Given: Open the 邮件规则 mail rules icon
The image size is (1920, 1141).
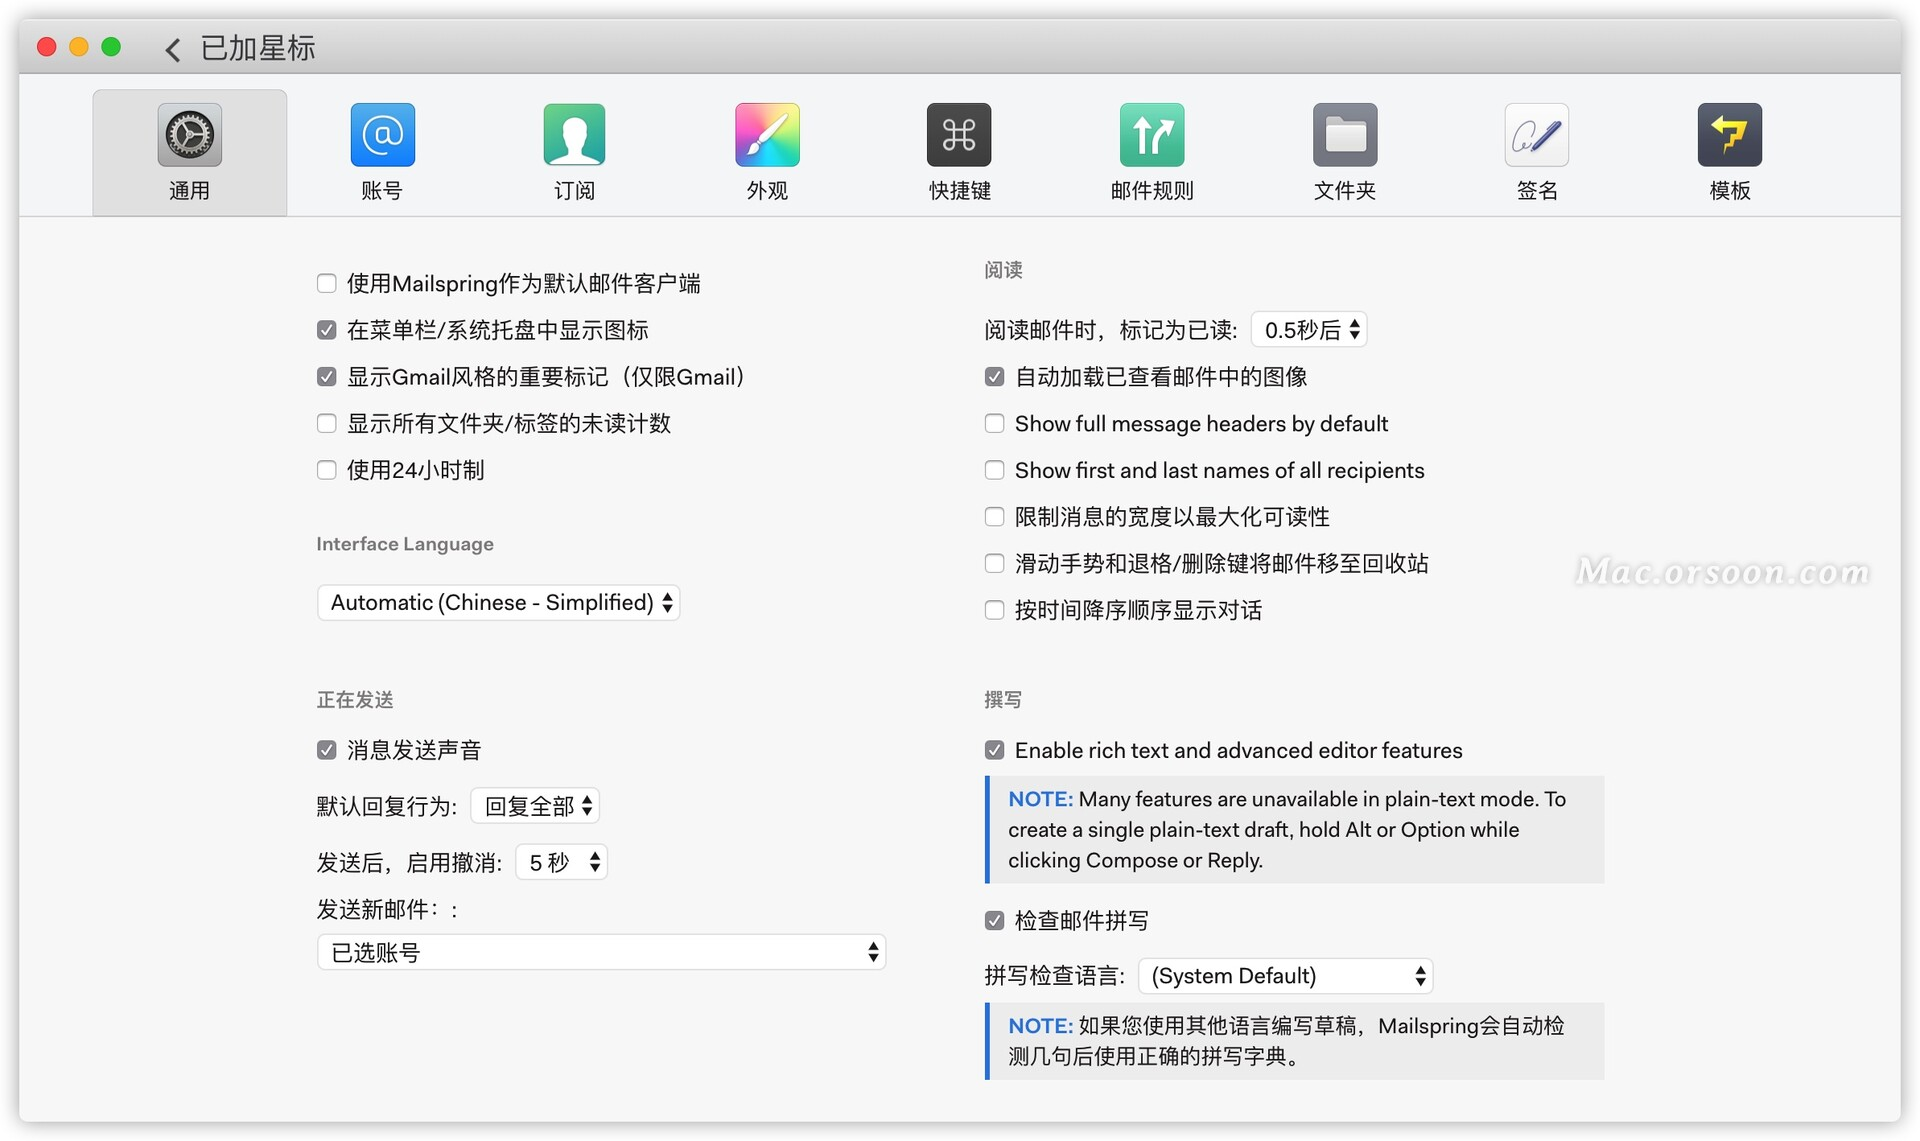Looking at the screenshot, I should (1151, 150).
